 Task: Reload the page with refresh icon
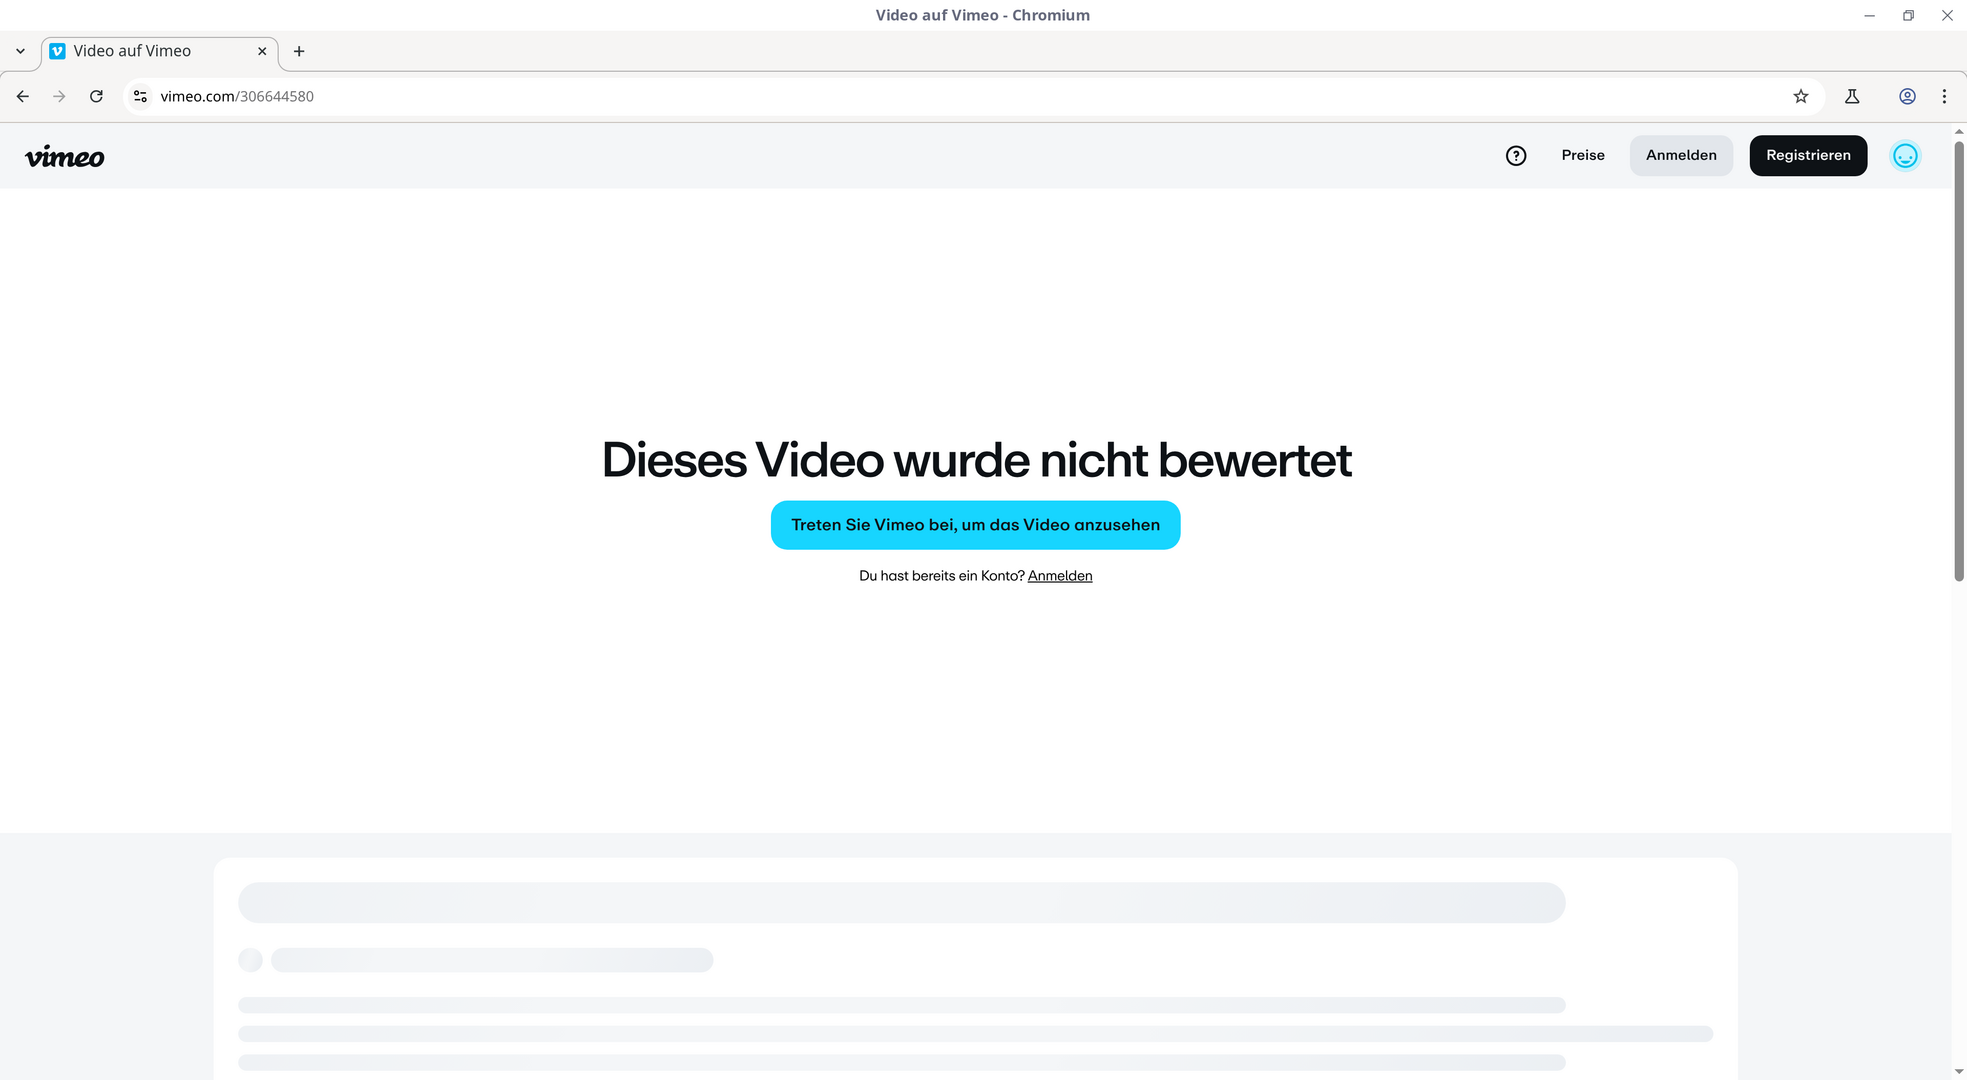96,96
